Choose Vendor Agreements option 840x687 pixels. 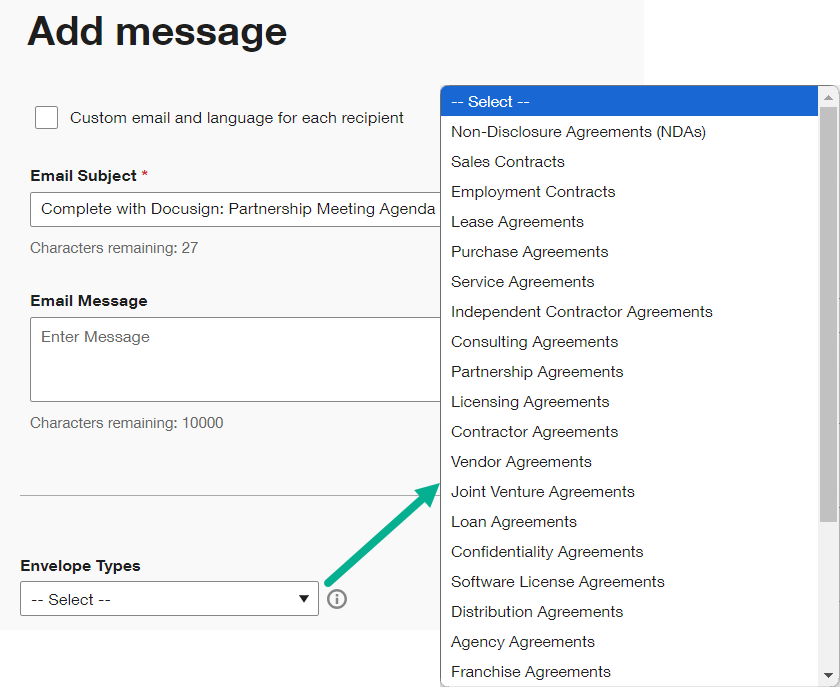[521, 462]
